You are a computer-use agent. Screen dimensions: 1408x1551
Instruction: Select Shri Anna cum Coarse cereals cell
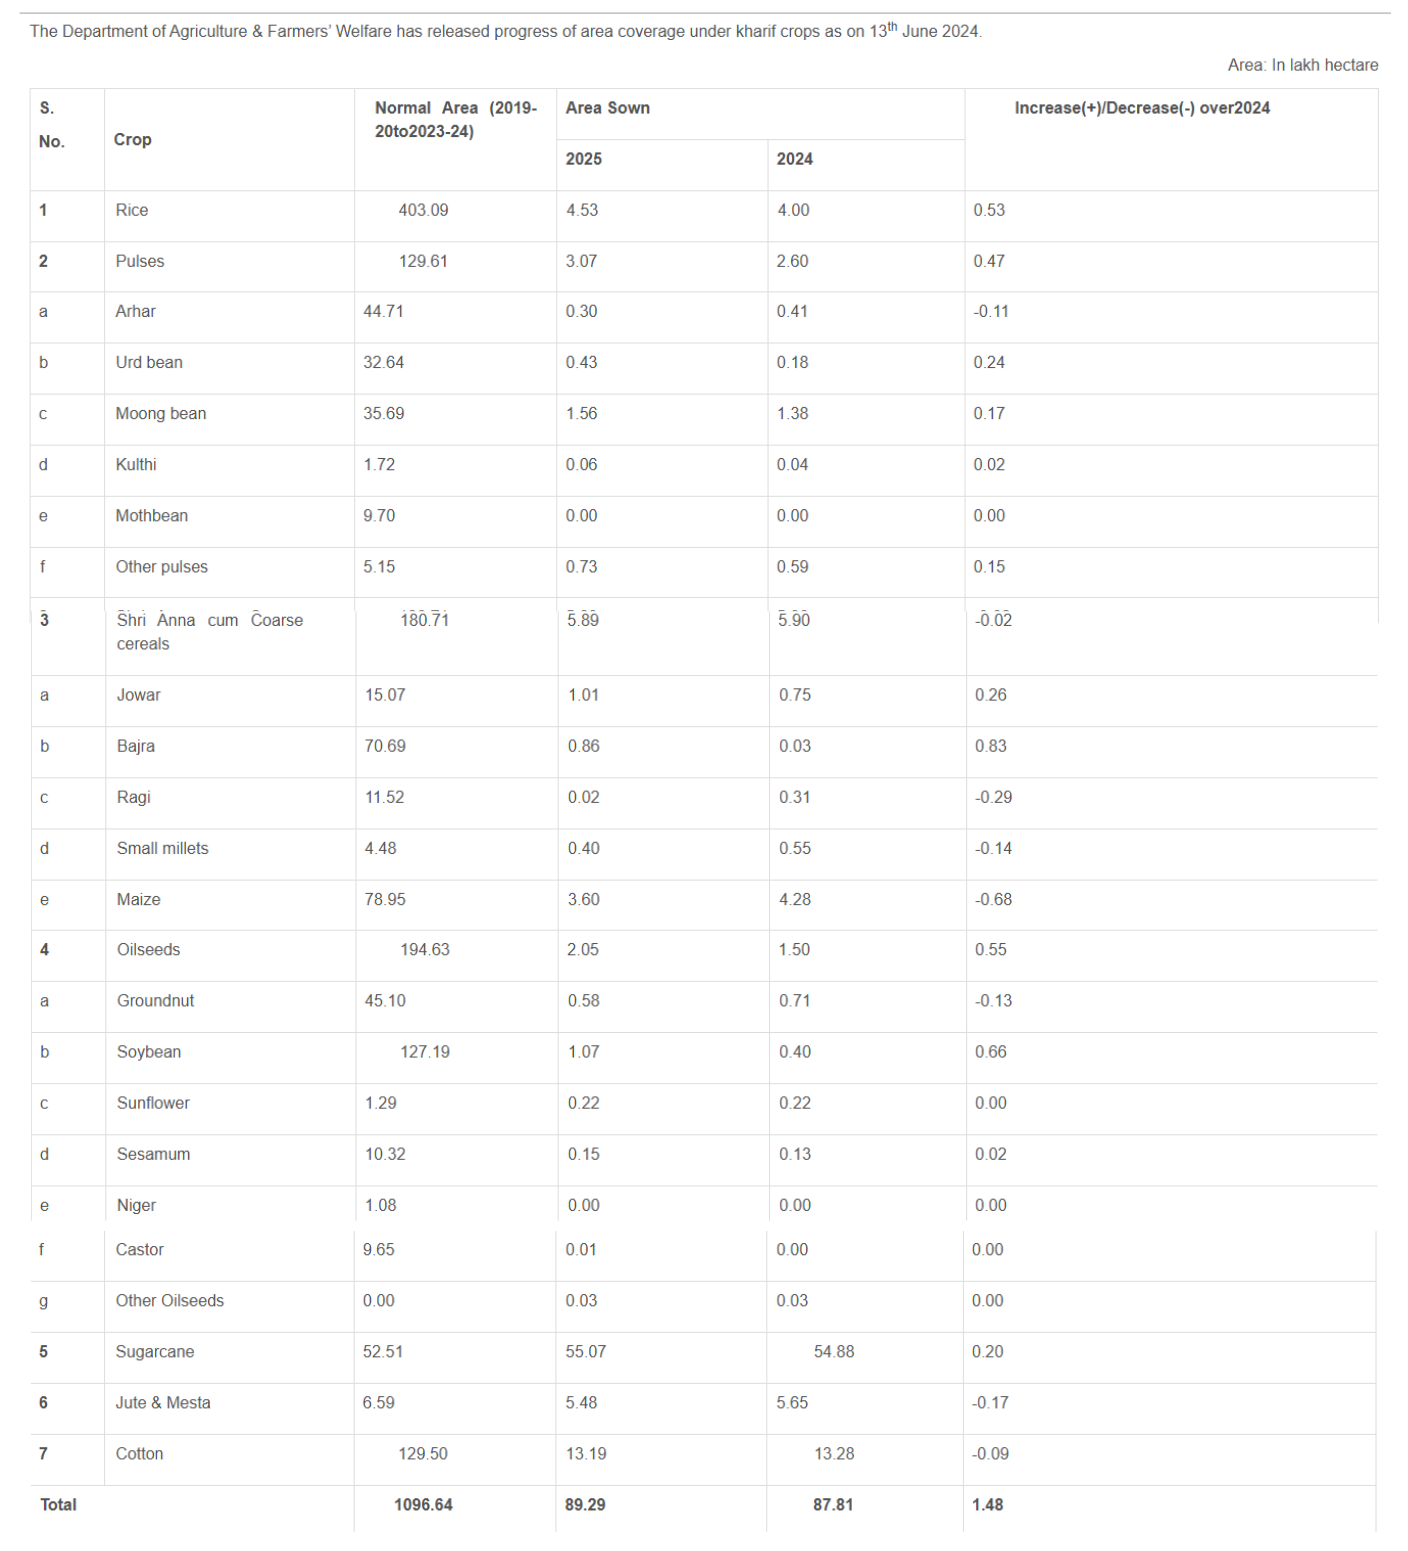[x=209, y=632]
